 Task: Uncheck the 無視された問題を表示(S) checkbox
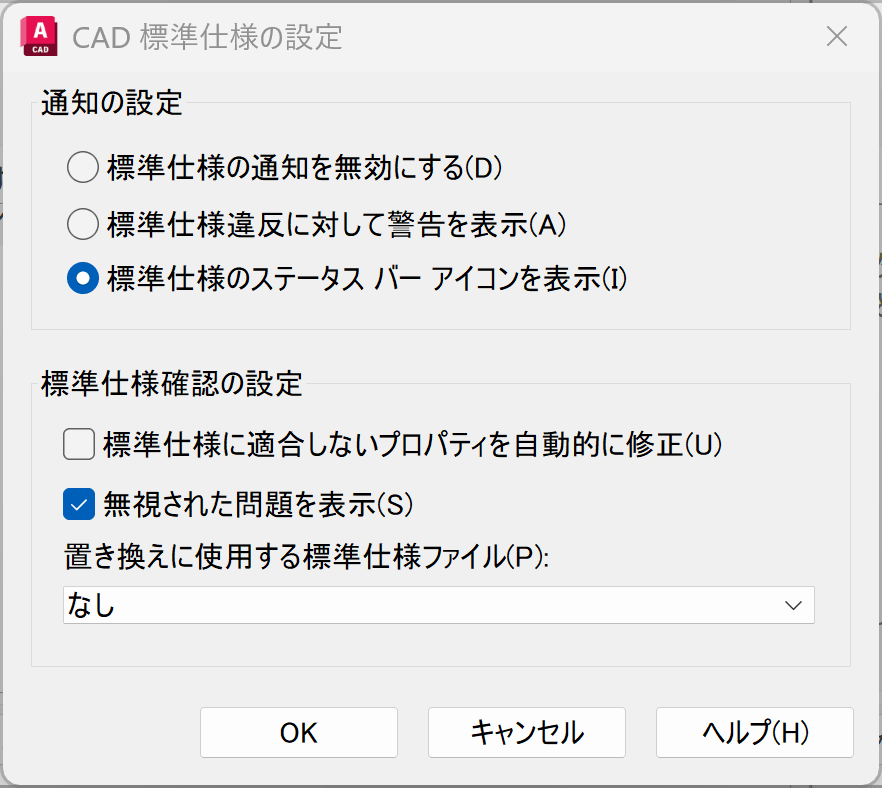click(78, 504)
